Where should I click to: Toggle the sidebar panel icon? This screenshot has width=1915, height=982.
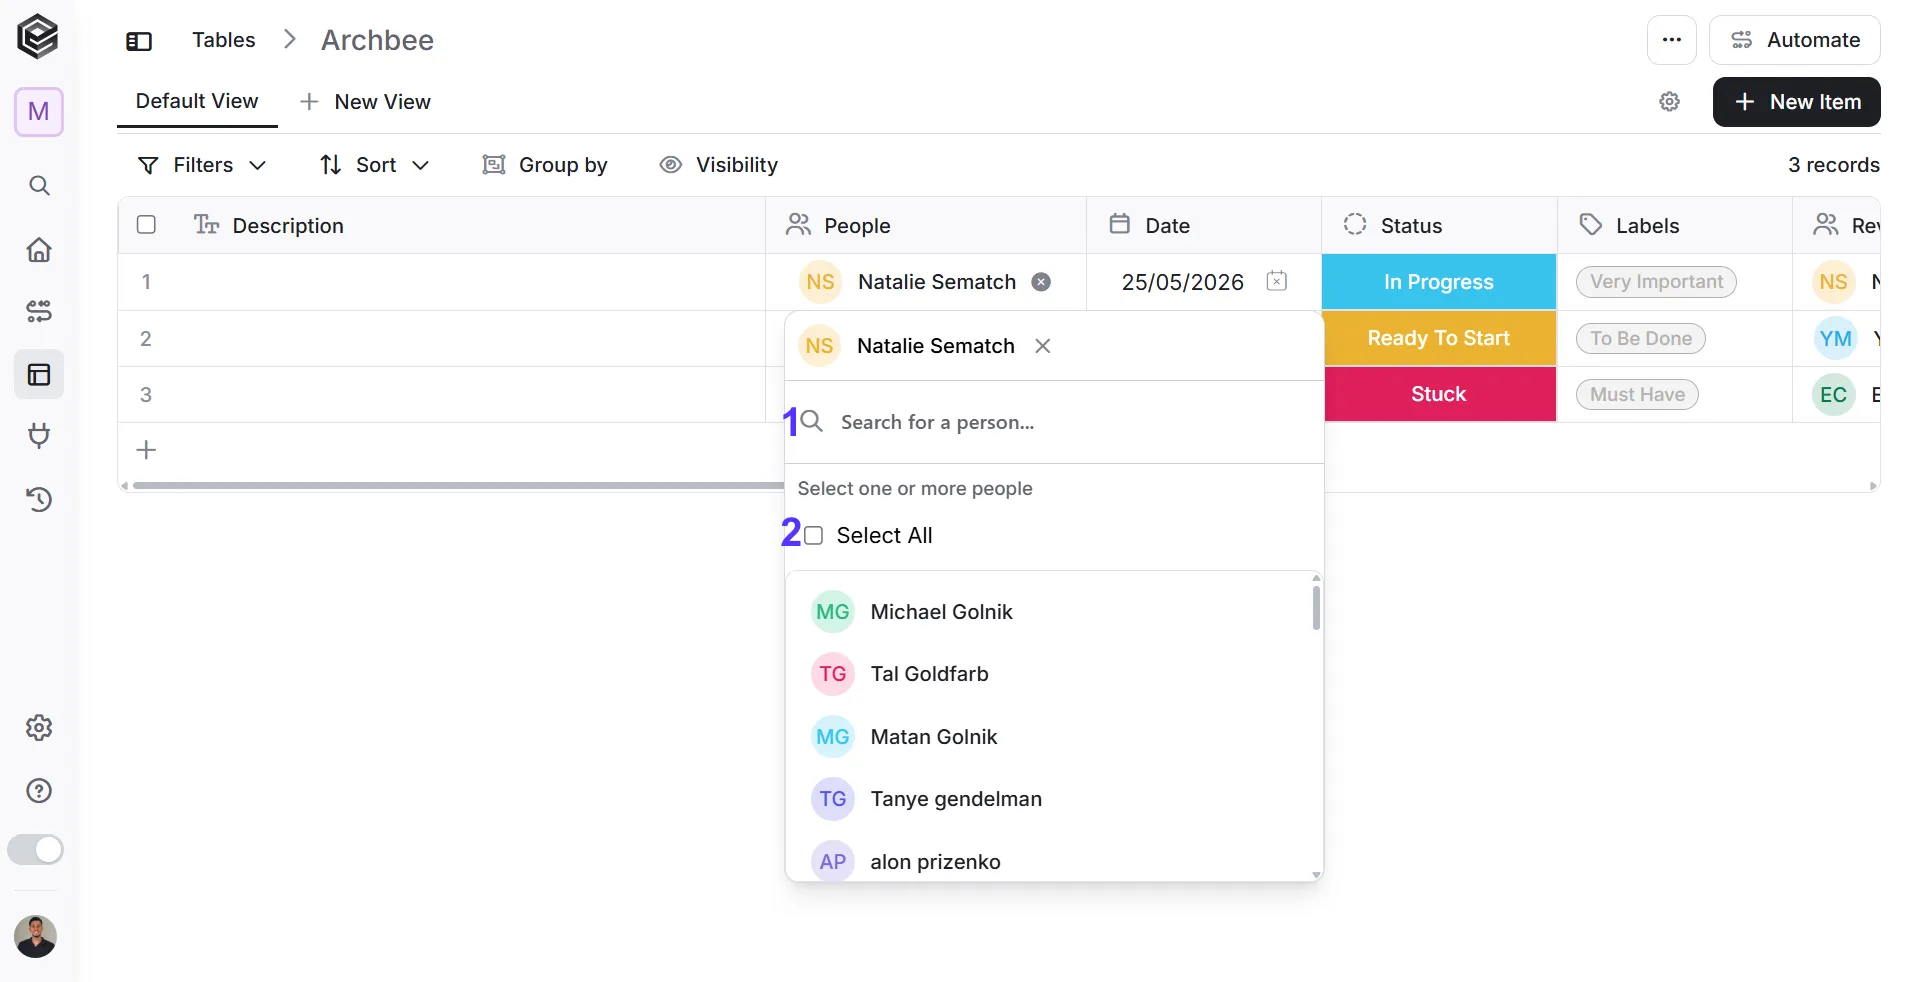[x=139, y=41]
